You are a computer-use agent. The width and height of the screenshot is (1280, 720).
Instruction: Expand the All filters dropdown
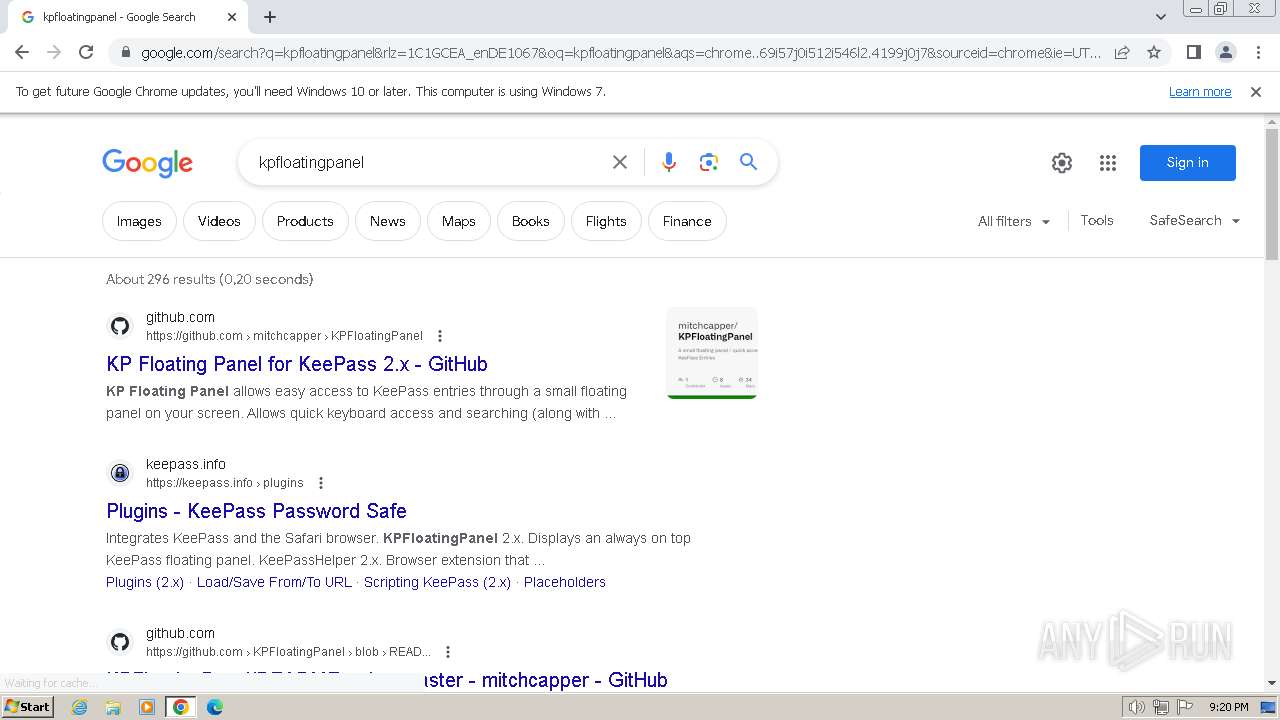(x=1014, y=221)
